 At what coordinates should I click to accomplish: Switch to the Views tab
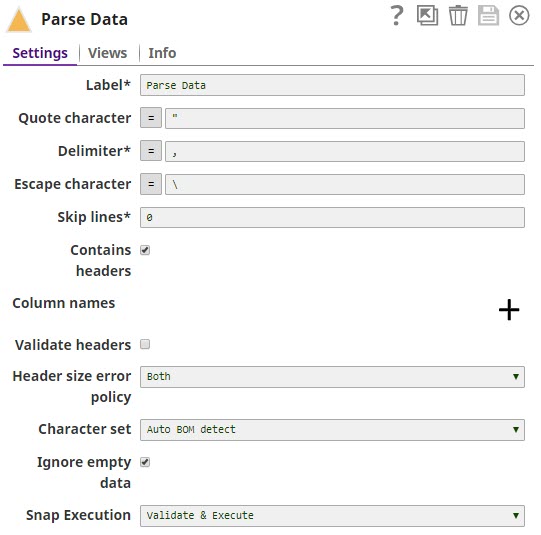(x=108, y=53)
